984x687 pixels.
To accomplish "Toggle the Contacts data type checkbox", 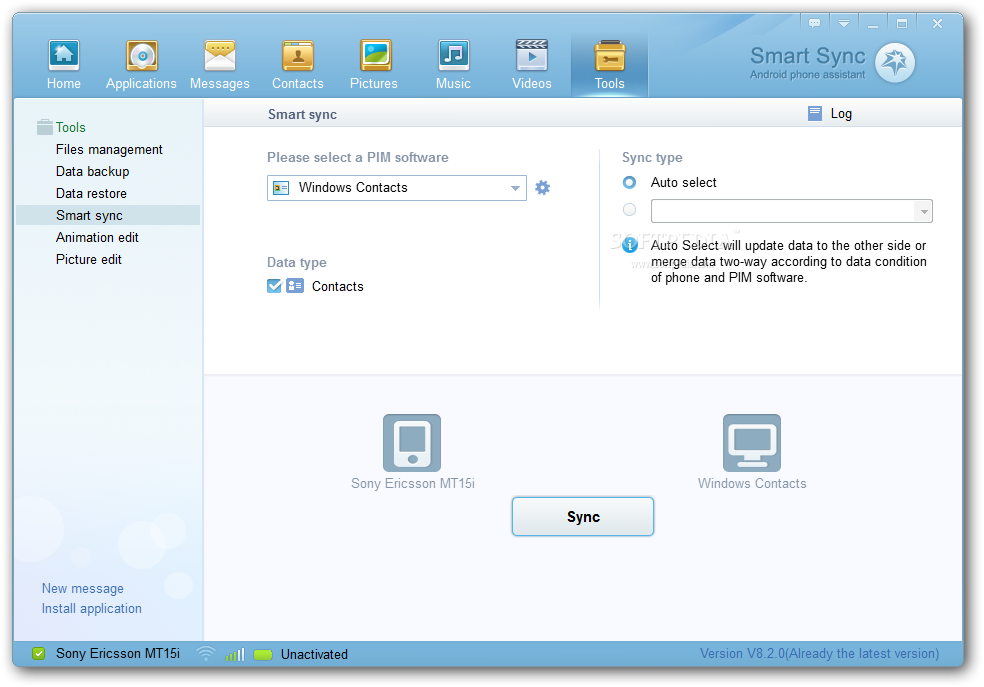I will click(x=274, y=286).
